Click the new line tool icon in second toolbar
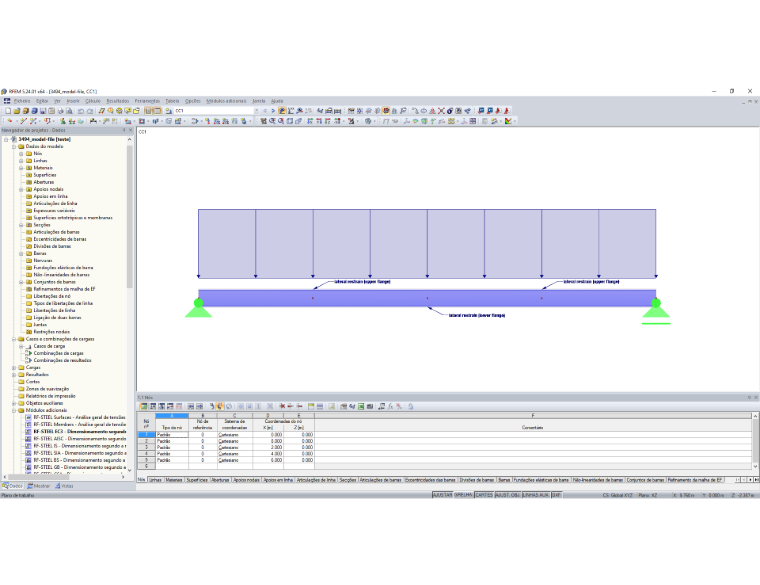 23,121
